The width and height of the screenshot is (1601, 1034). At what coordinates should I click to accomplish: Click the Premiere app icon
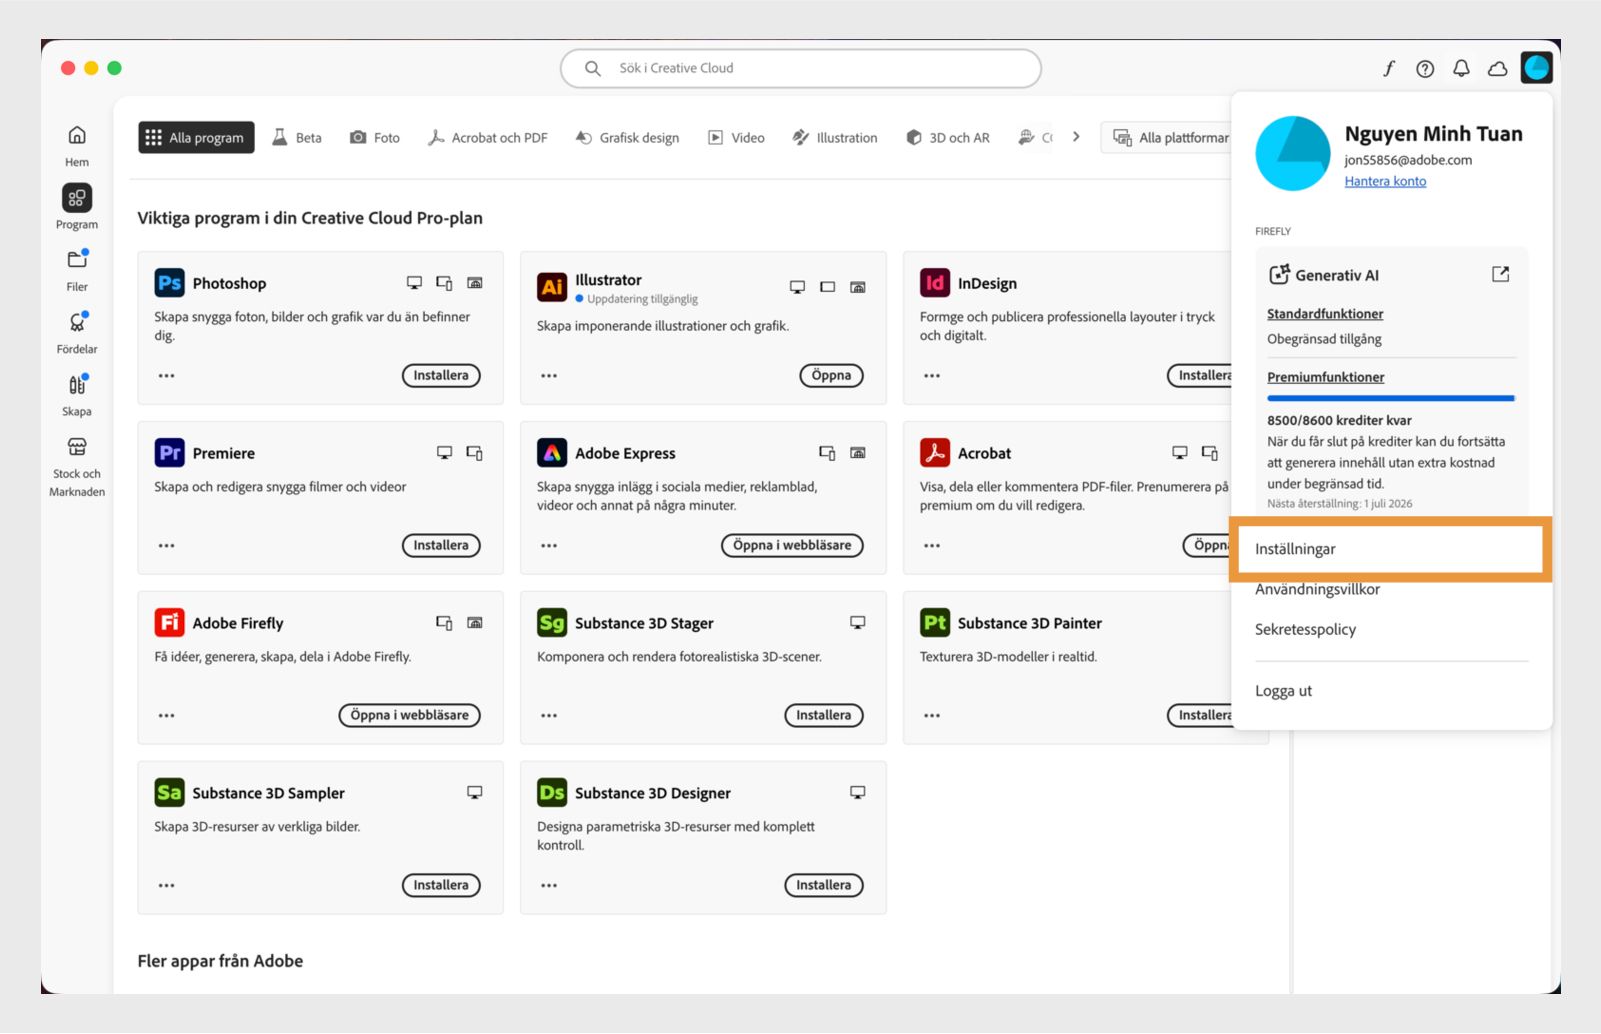(169, 453)
